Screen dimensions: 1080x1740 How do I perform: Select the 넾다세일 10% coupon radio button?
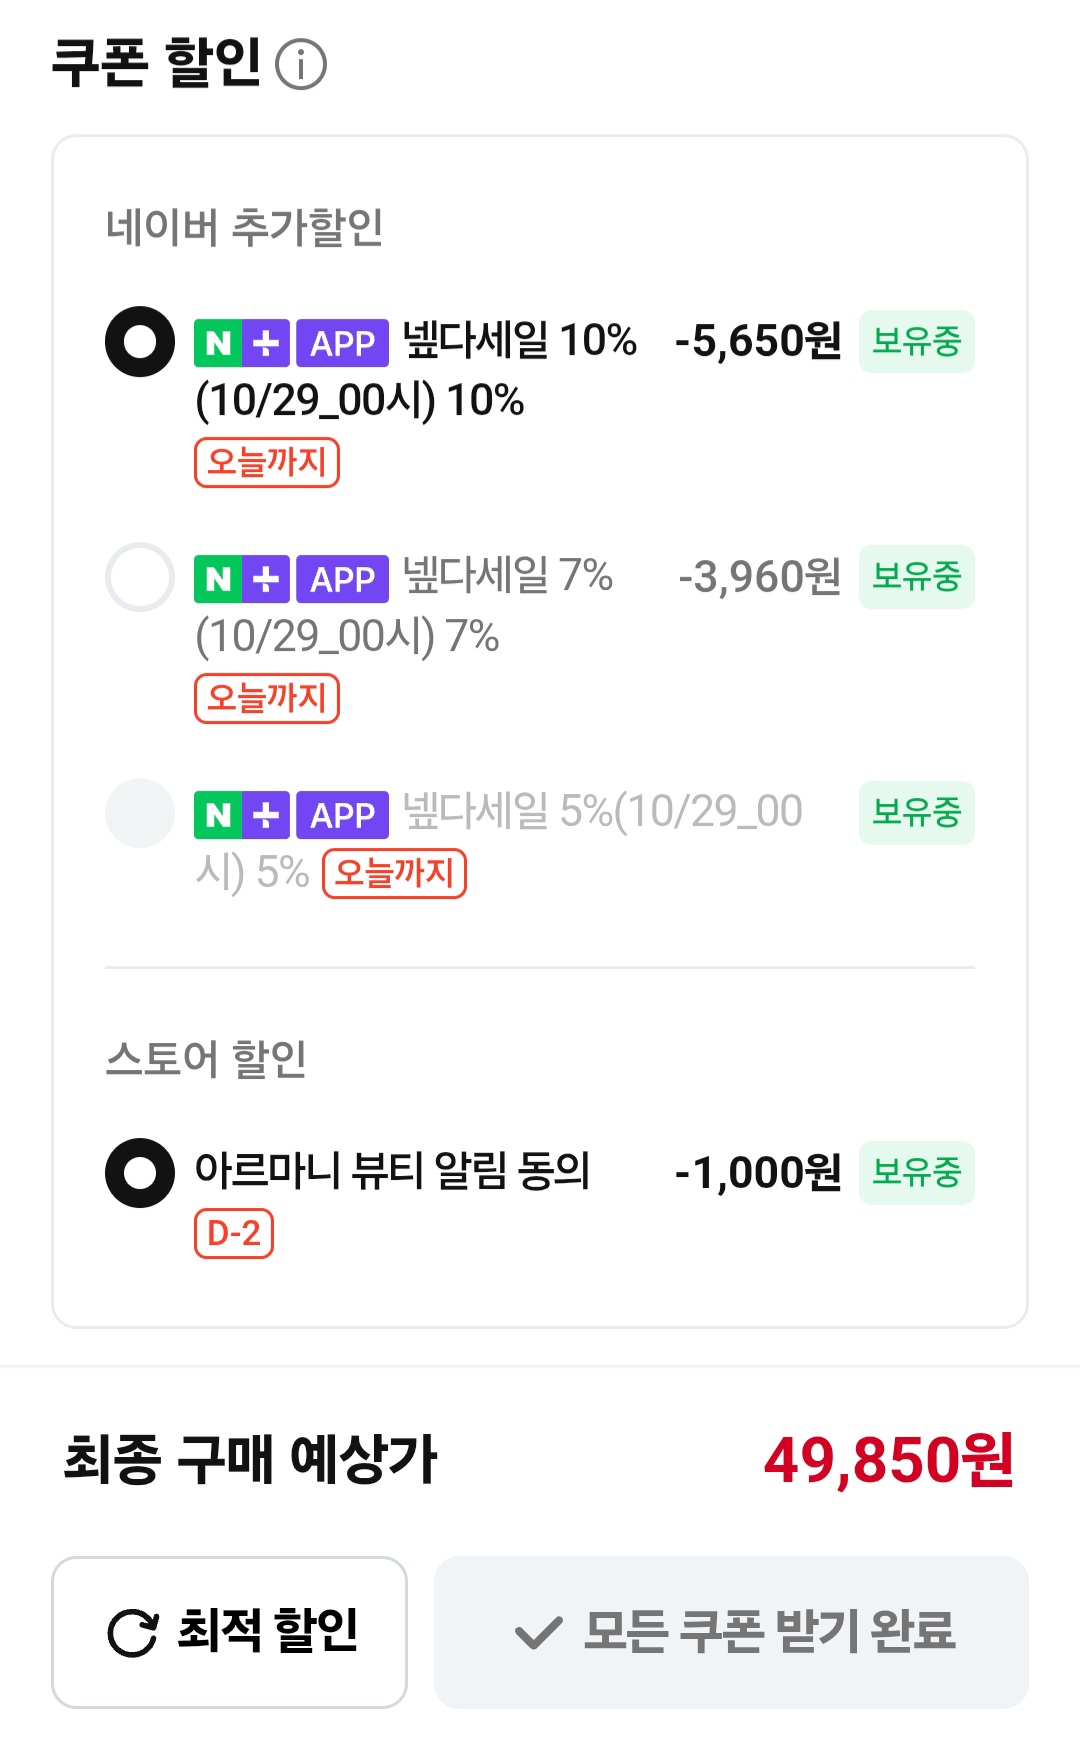pyautogui.click(x=140, y=342)
